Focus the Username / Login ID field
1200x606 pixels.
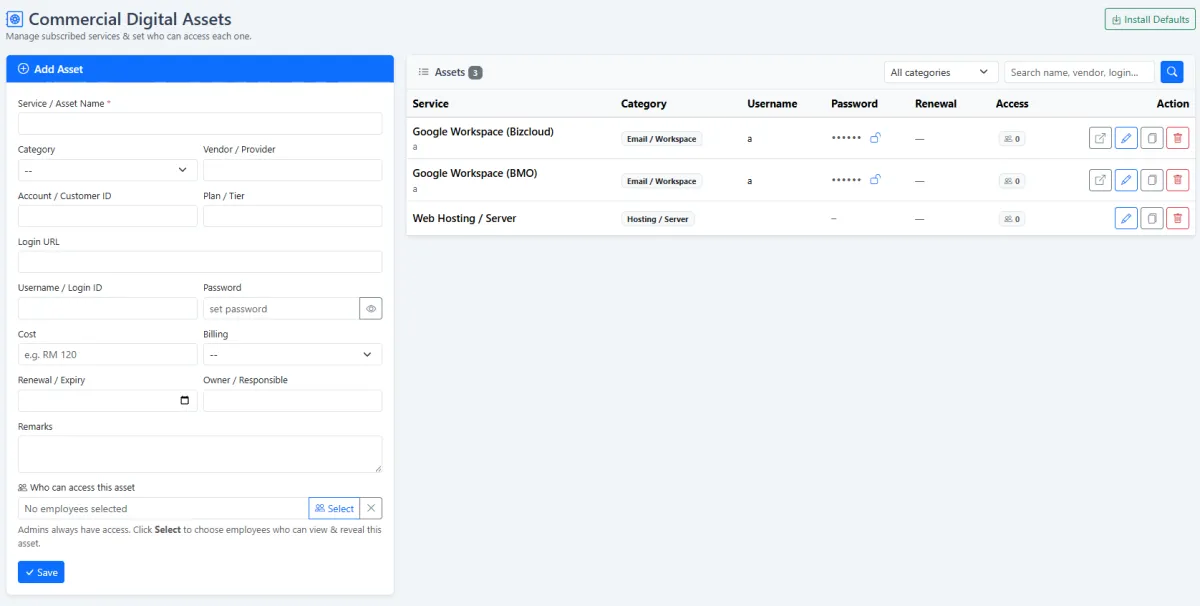click(x=108, y=308)
